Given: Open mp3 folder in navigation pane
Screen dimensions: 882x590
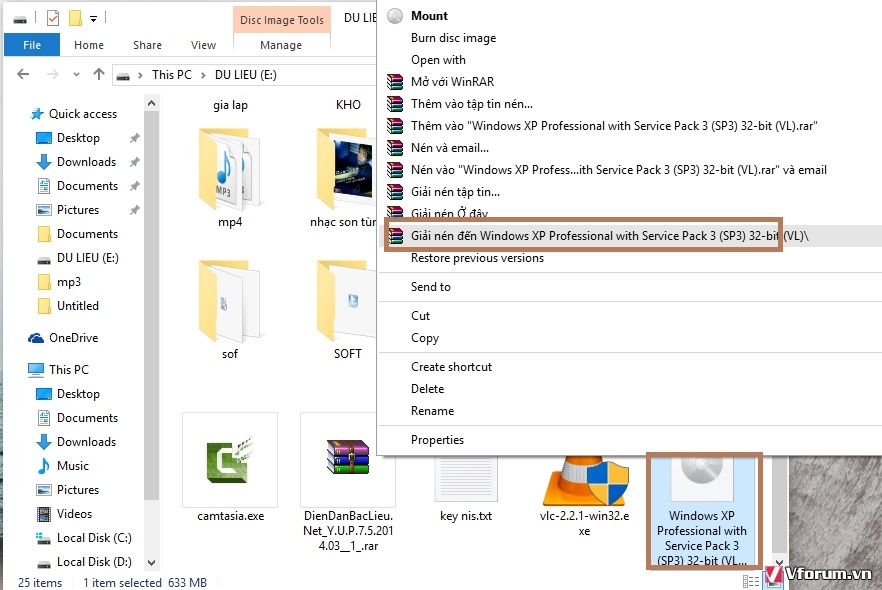Looking at the screenshot, I should coord(69,282).
